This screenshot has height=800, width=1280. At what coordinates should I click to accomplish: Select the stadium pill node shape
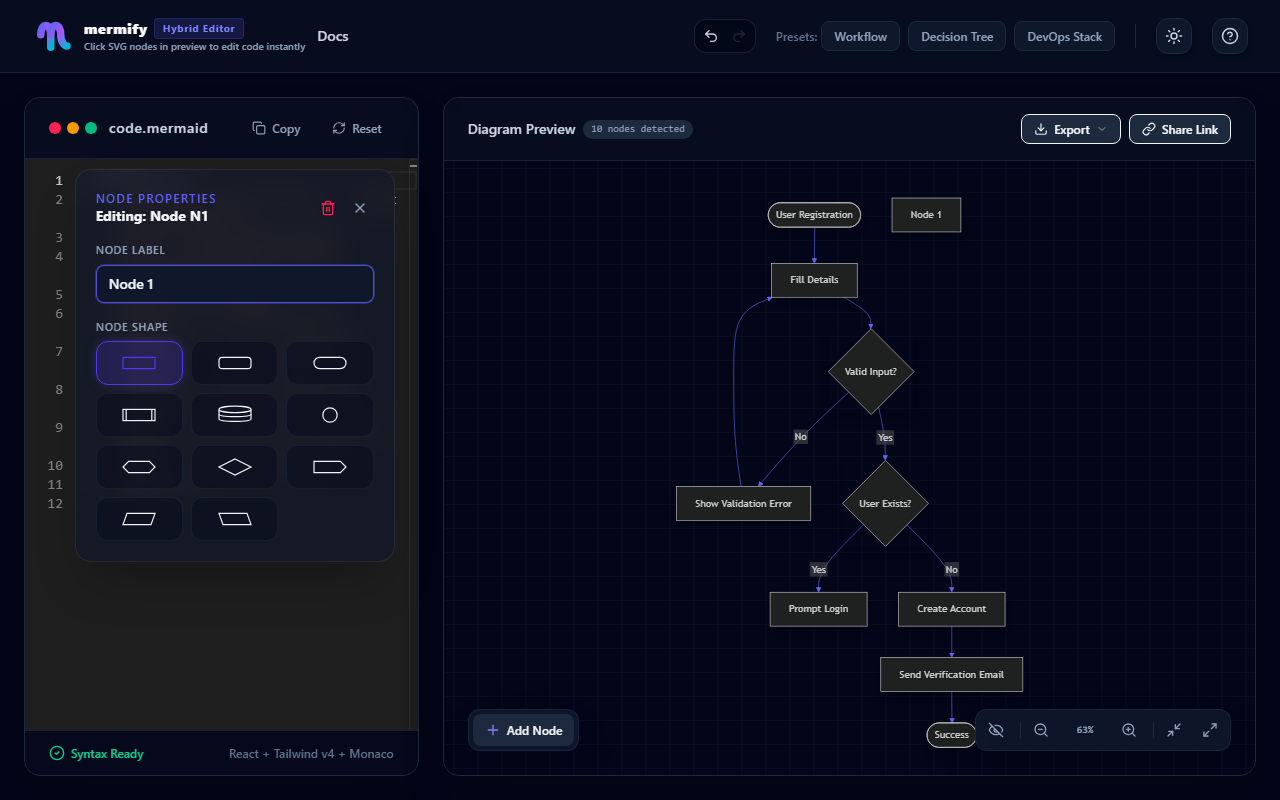click(330, 363)
